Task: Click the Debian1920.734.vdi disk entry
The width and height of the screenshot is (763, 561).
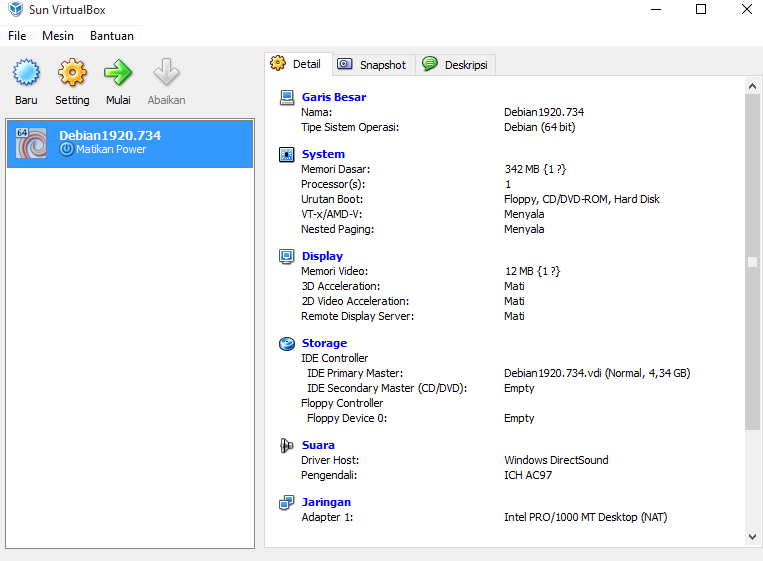Action: click(597, 374)
